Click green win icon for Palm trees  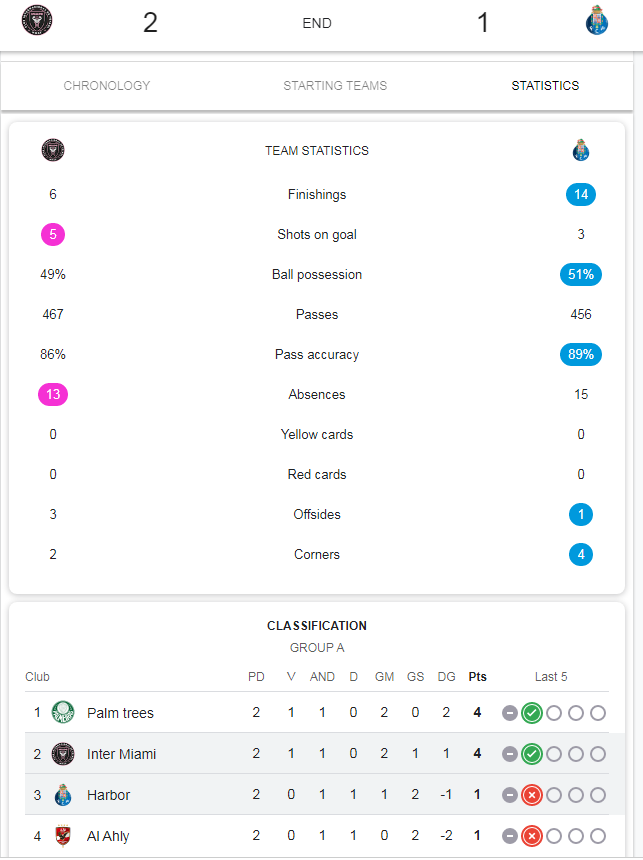[532, 713]
